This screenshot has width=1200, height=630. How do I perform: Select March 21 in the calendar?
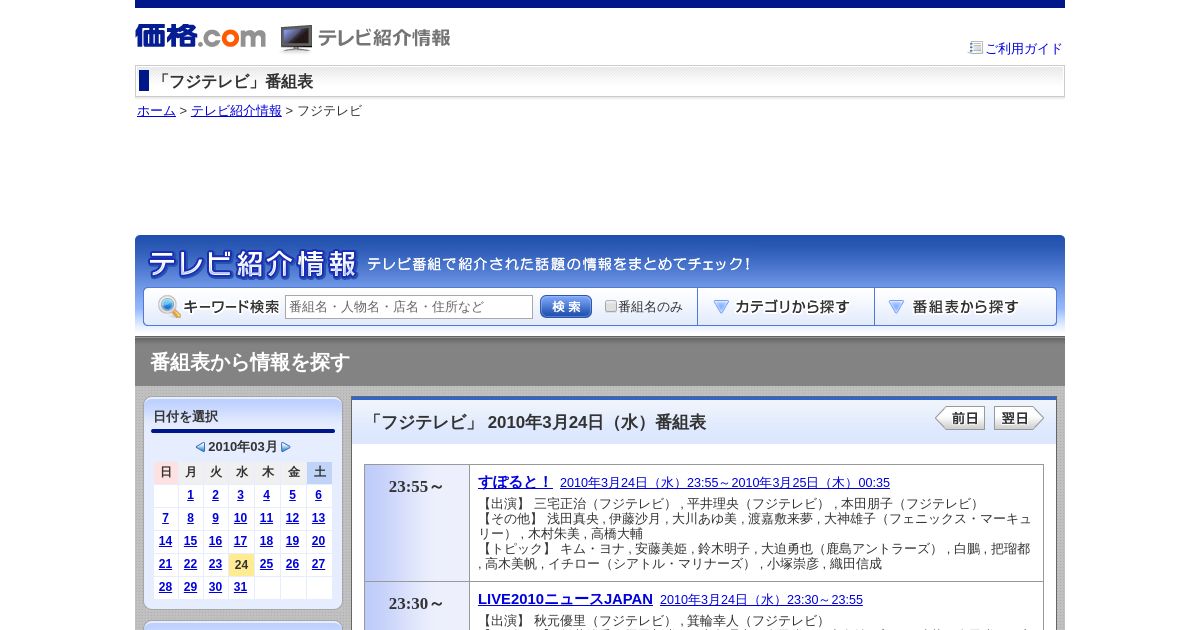(165, 564)
